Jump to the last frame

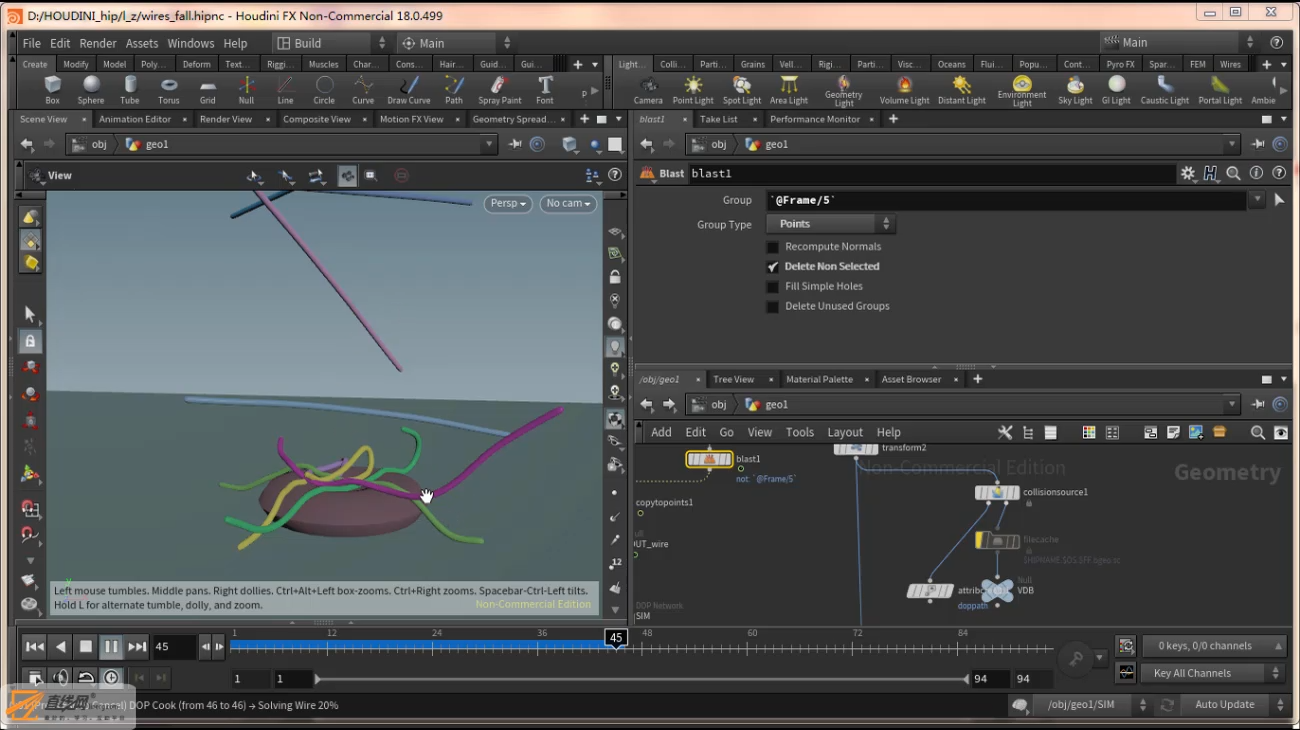pos(137,647)
